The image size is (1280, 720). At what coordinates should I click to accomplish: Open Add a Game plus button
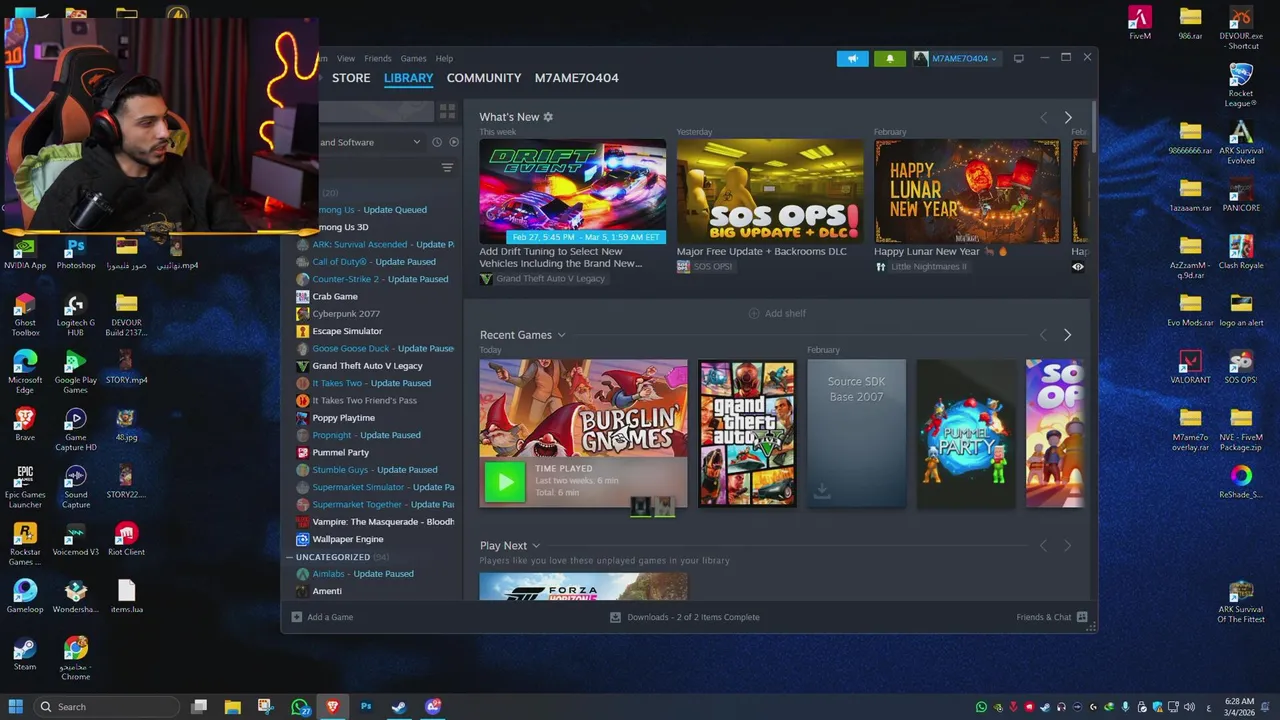[322, 617]
